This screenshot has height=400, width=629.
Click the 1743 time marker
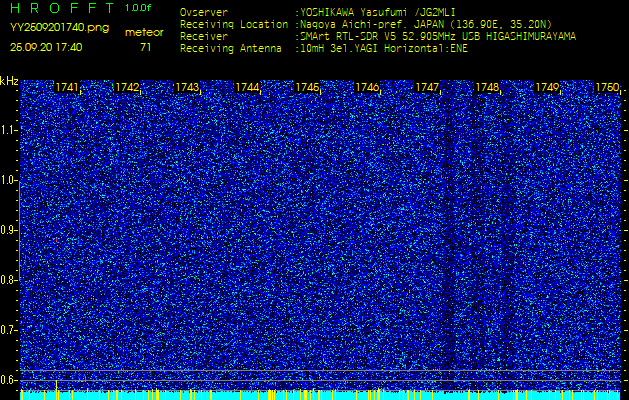point(187,87)
